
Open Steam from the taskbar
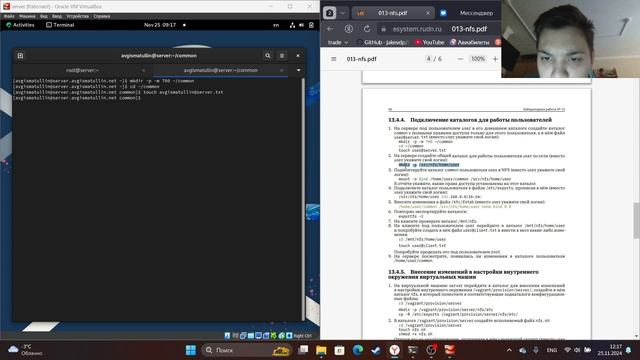[376, 350]
